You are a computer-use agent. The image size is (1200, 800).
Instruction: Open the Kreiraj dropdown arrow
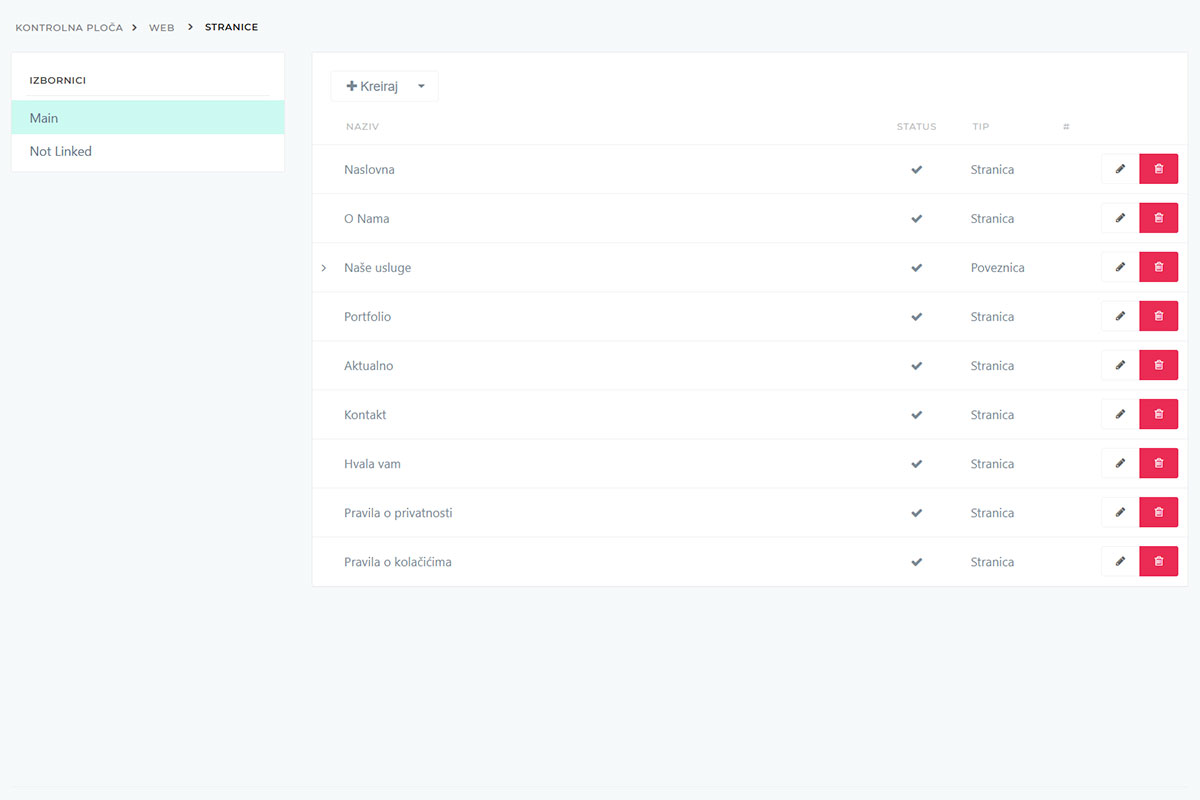421,87
